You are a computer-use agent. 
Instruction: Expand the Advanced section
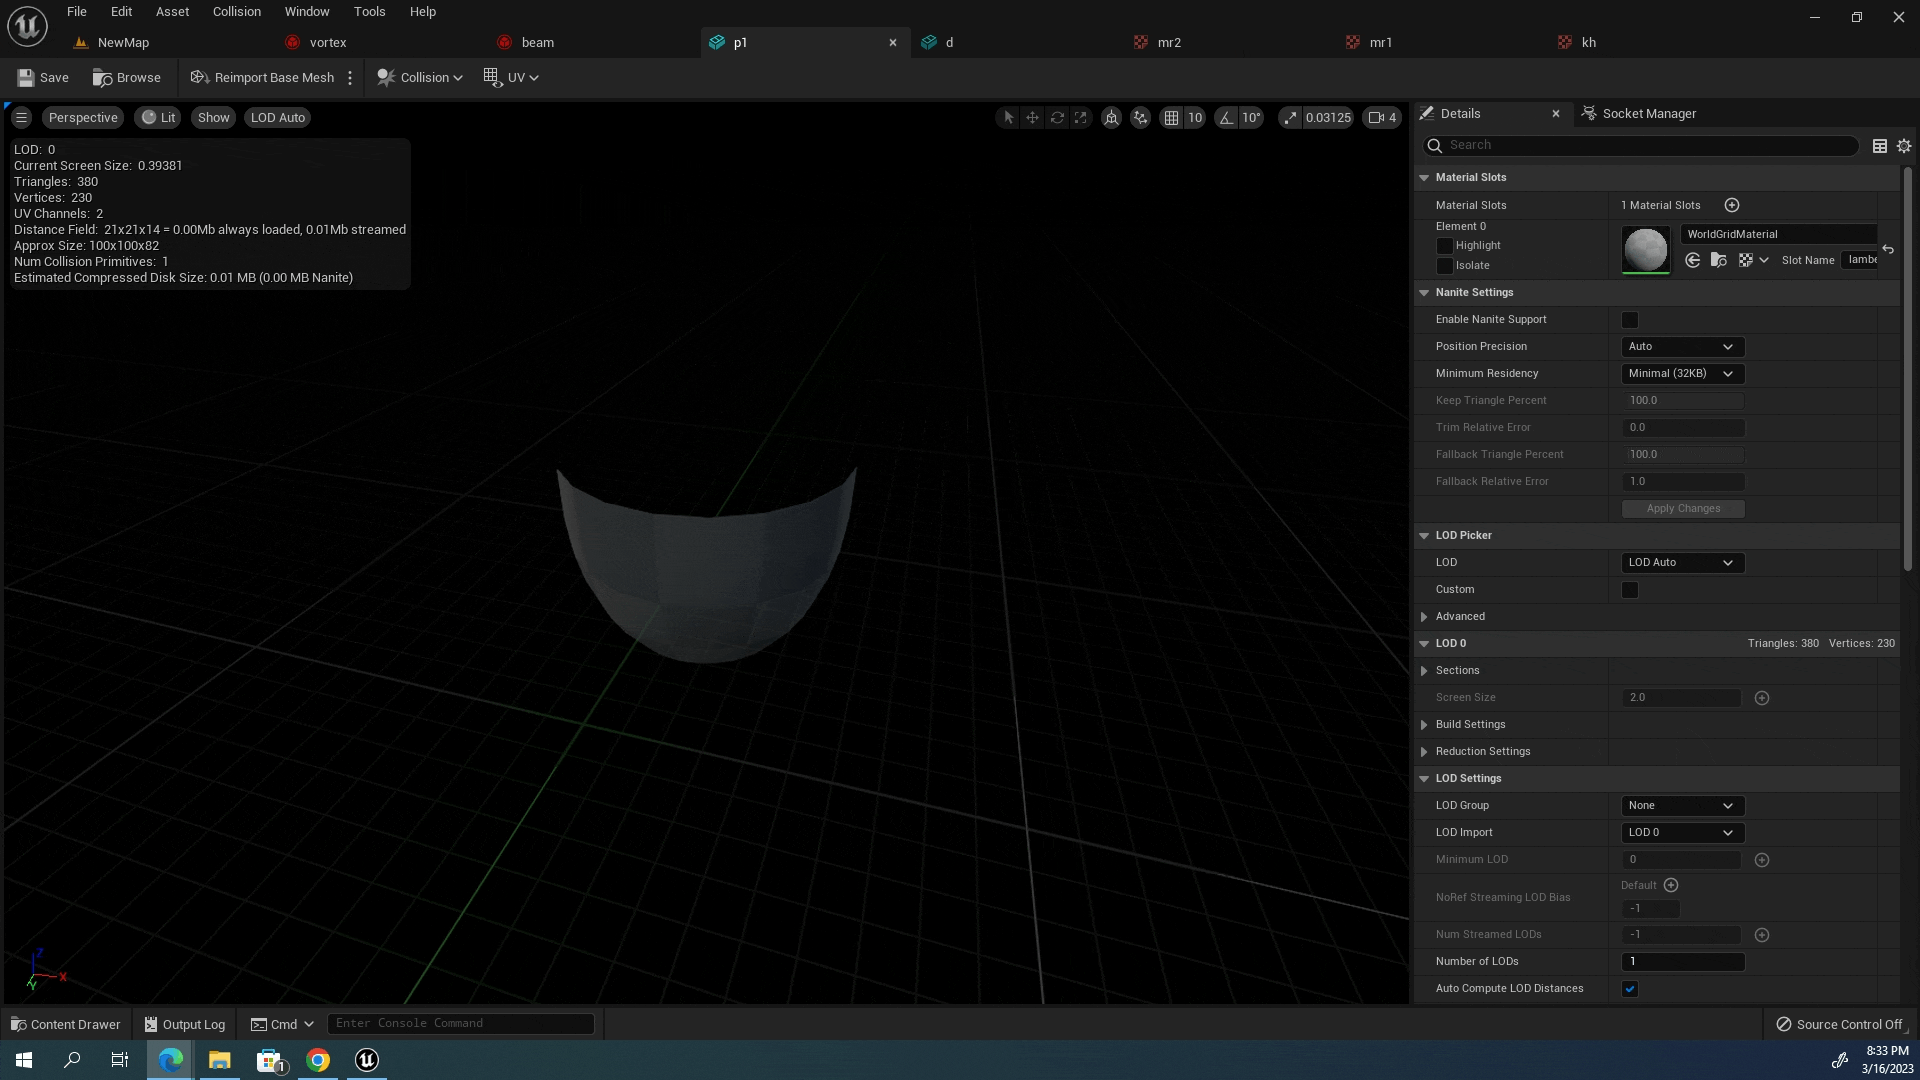(x=1424, y=617)
